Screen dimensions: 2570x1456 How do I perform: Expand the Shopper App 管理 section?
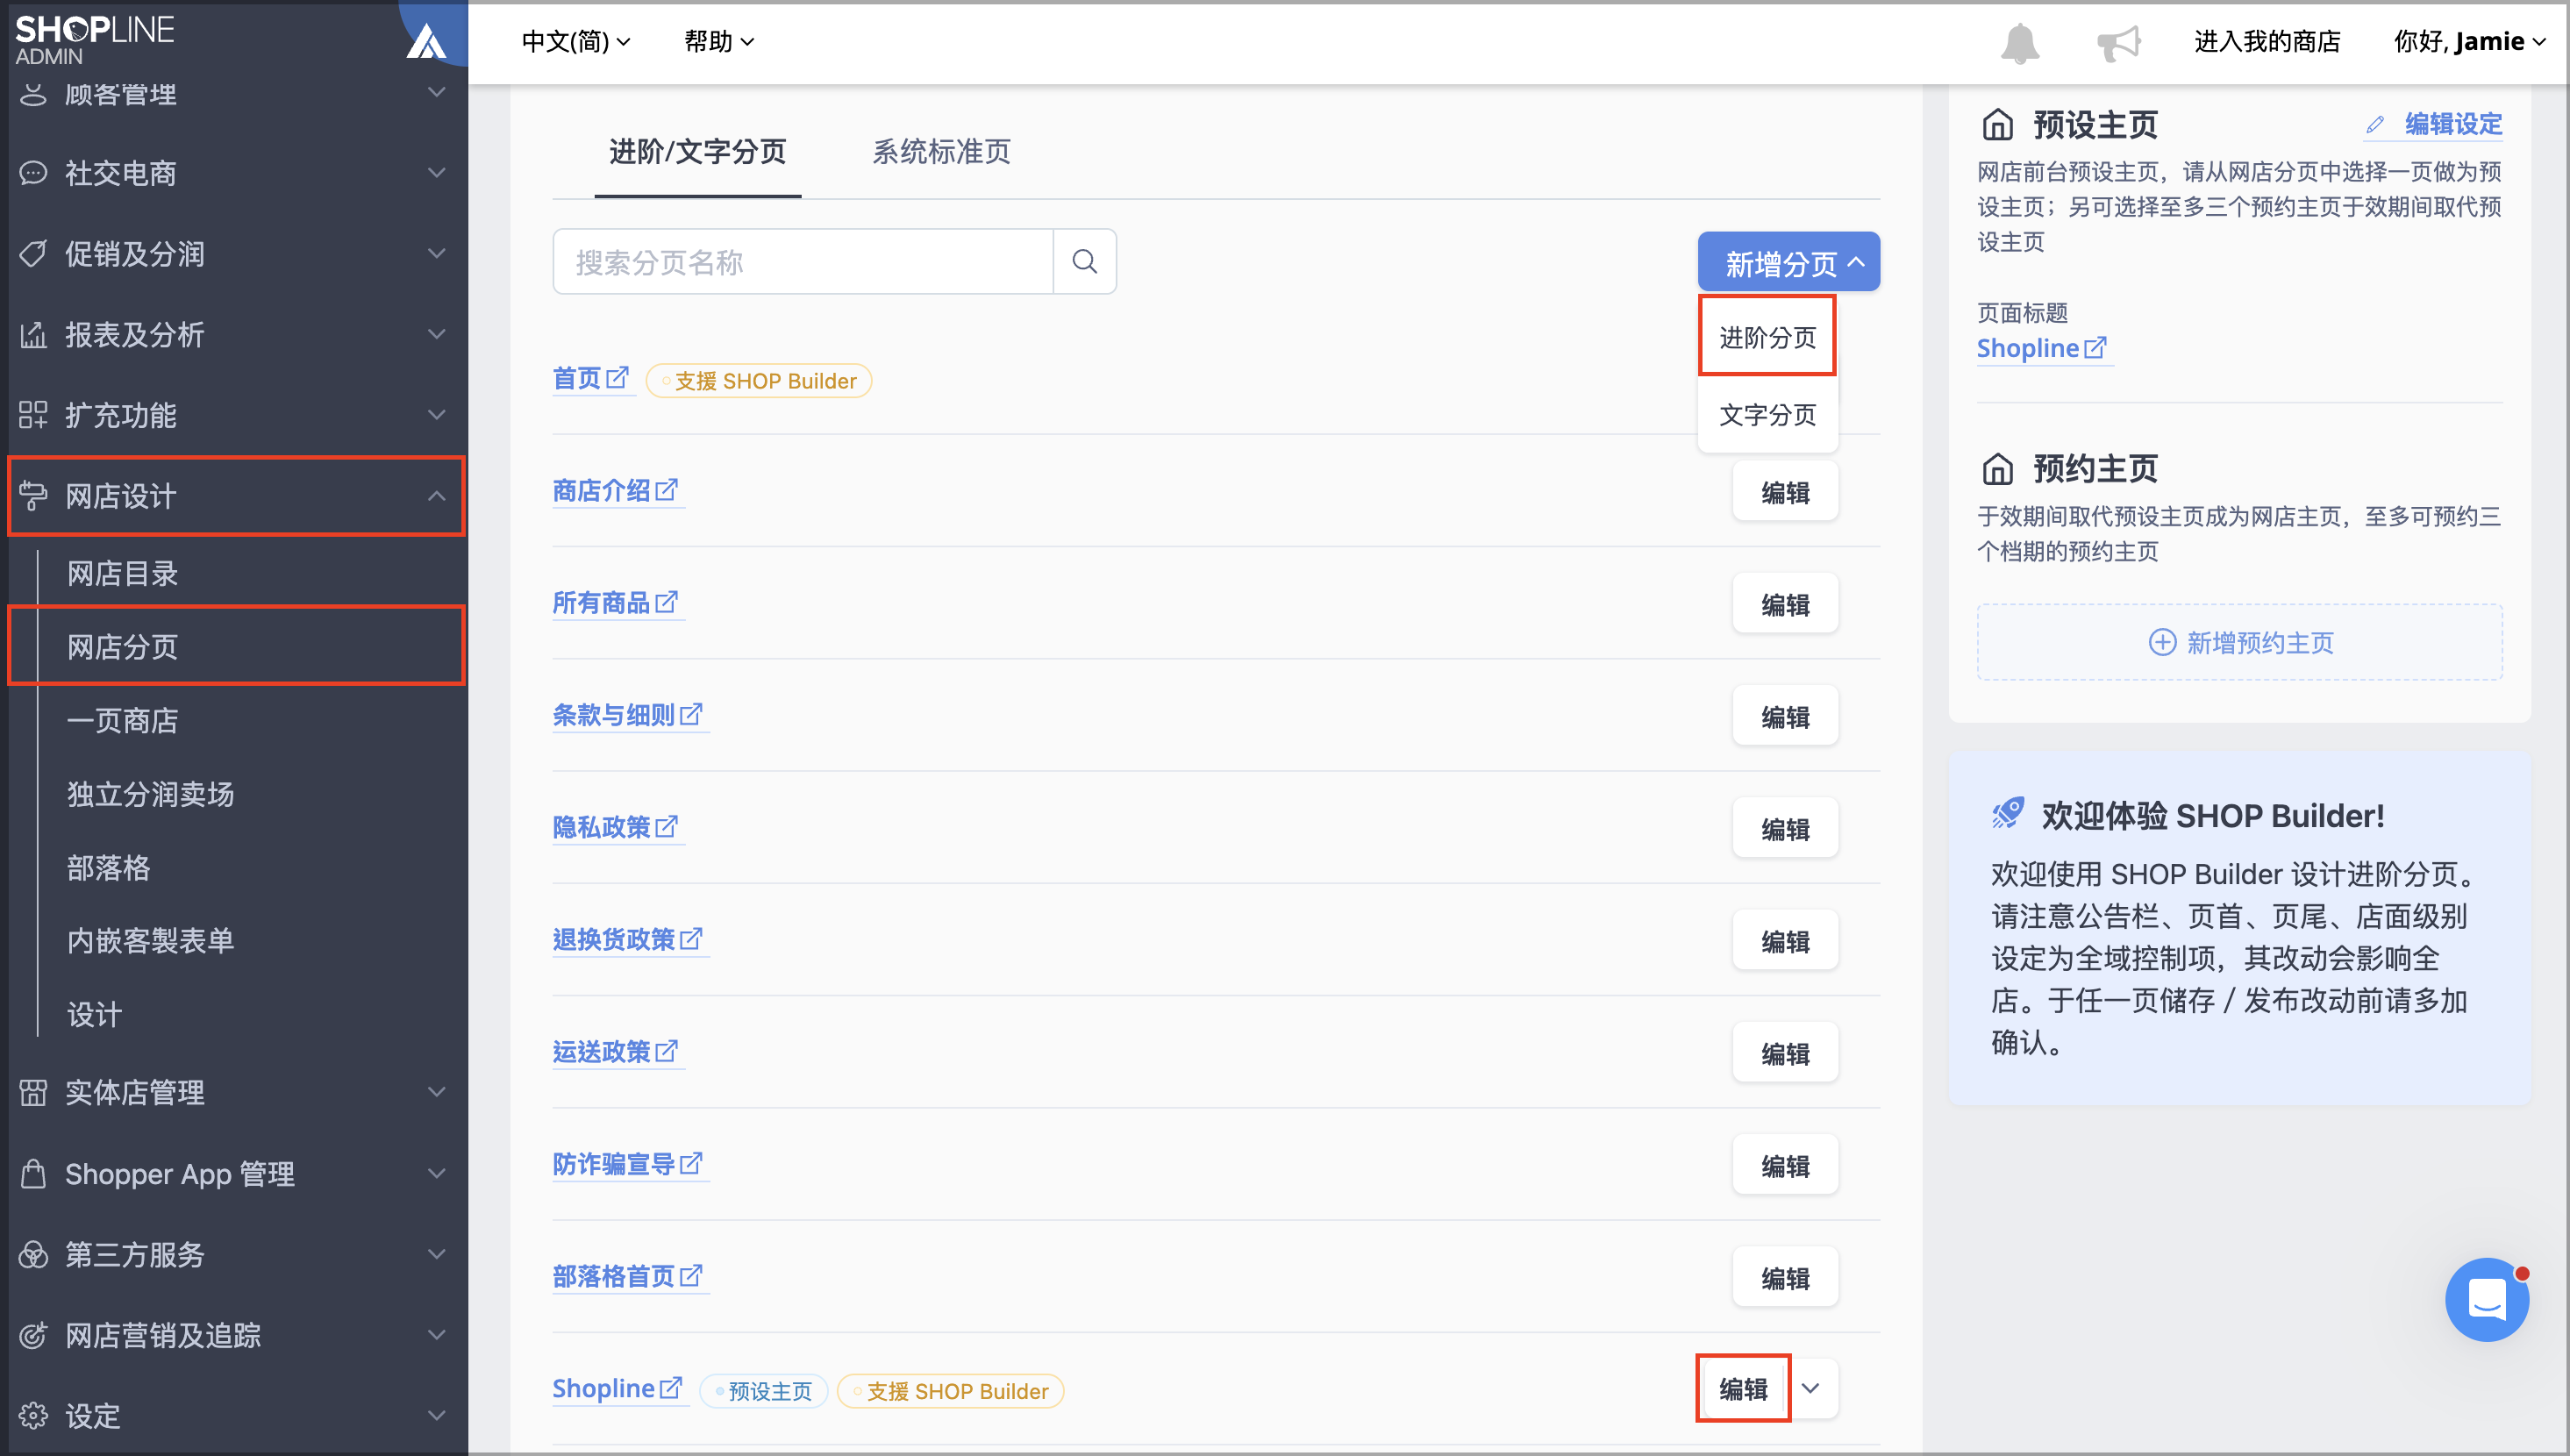click(436, 1173)
